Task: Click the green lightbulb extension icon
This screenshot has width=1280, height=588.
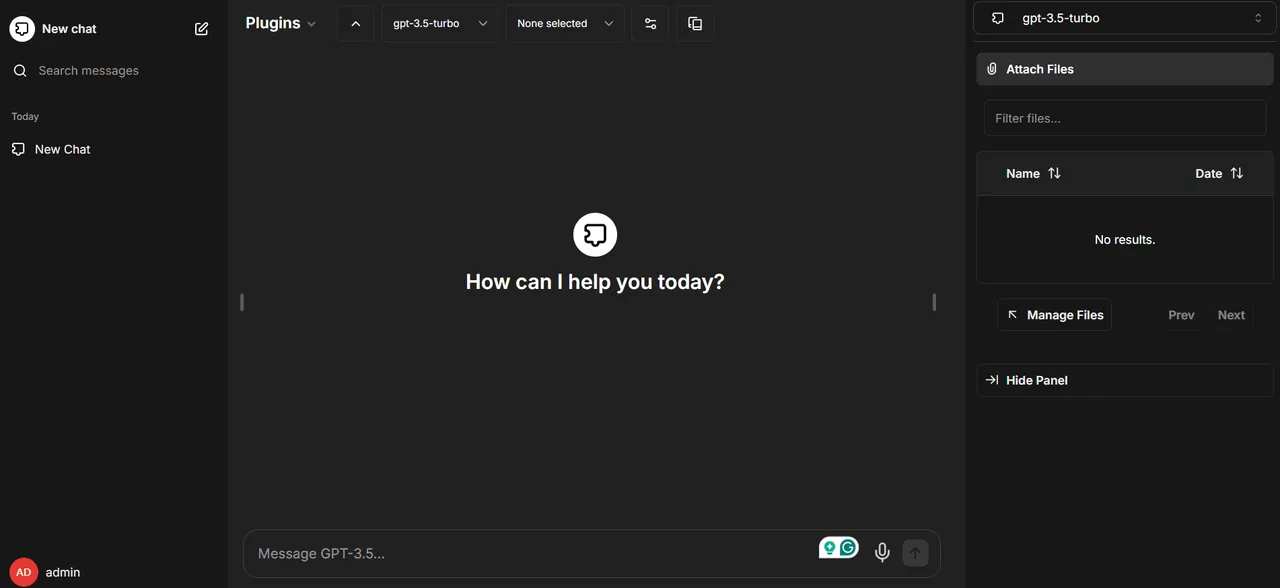Action: click(829, 548)
